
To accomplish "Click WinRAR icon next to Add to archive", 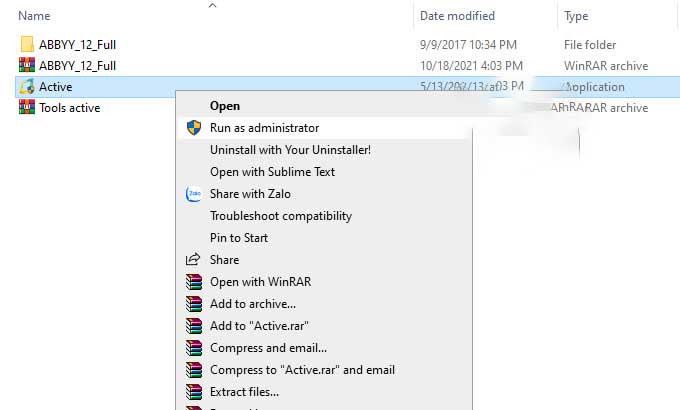I will click(x=194, y=304).
